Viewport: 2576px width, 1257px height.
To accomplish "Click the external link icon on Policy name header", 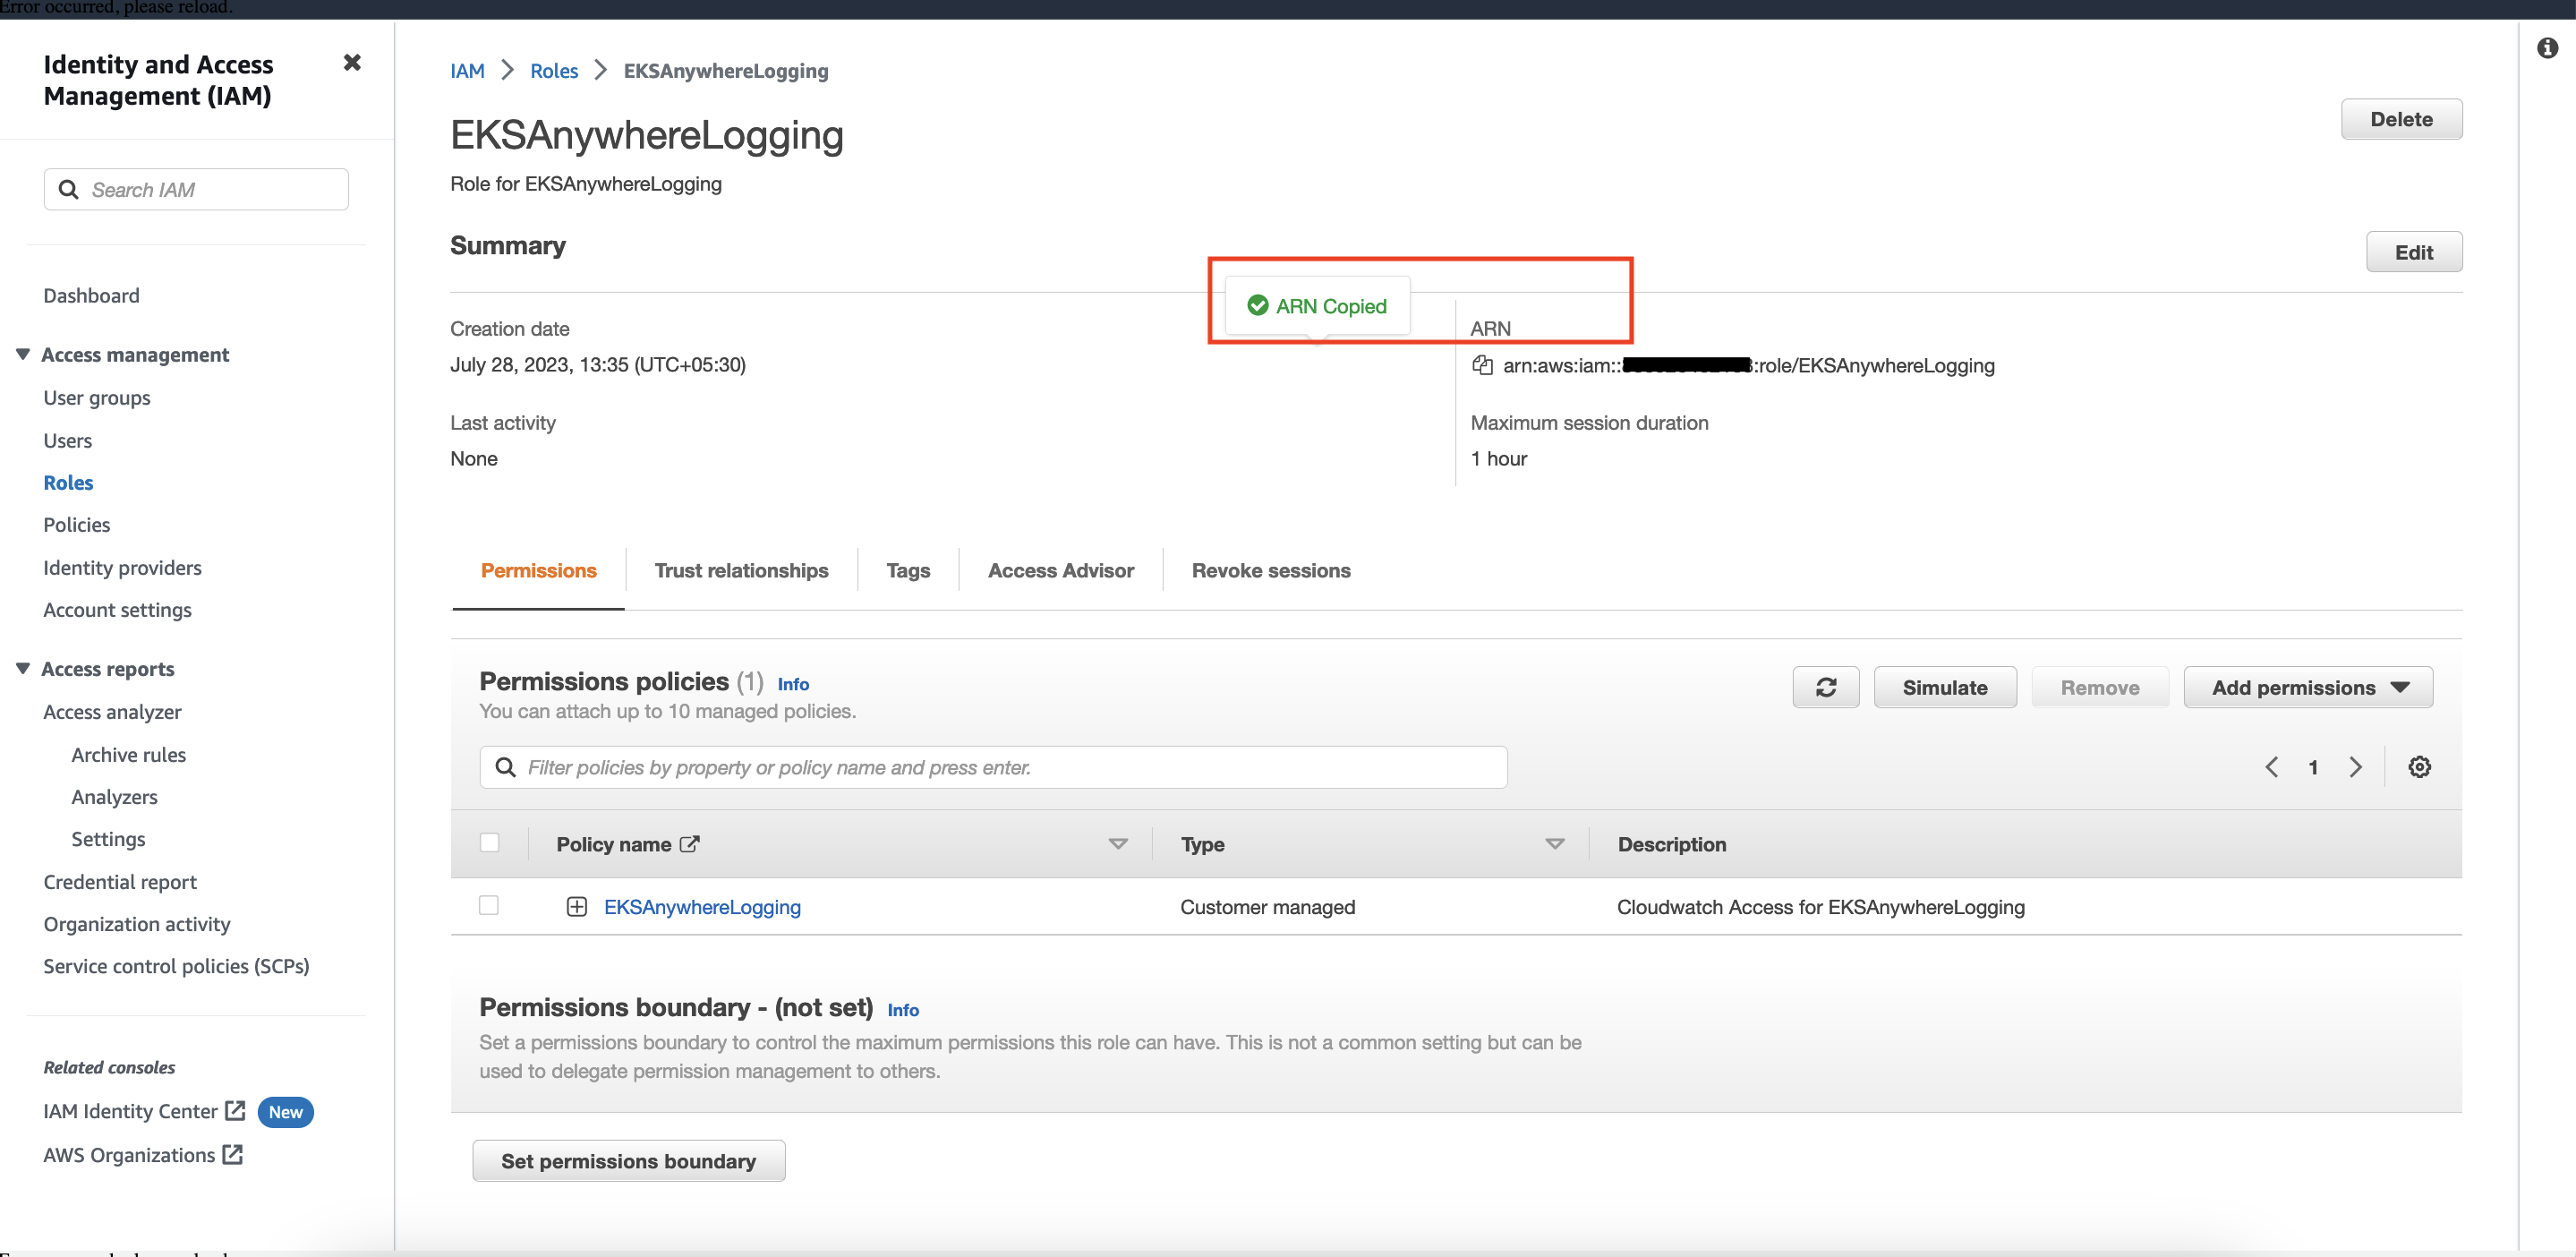I will point(690,843).
